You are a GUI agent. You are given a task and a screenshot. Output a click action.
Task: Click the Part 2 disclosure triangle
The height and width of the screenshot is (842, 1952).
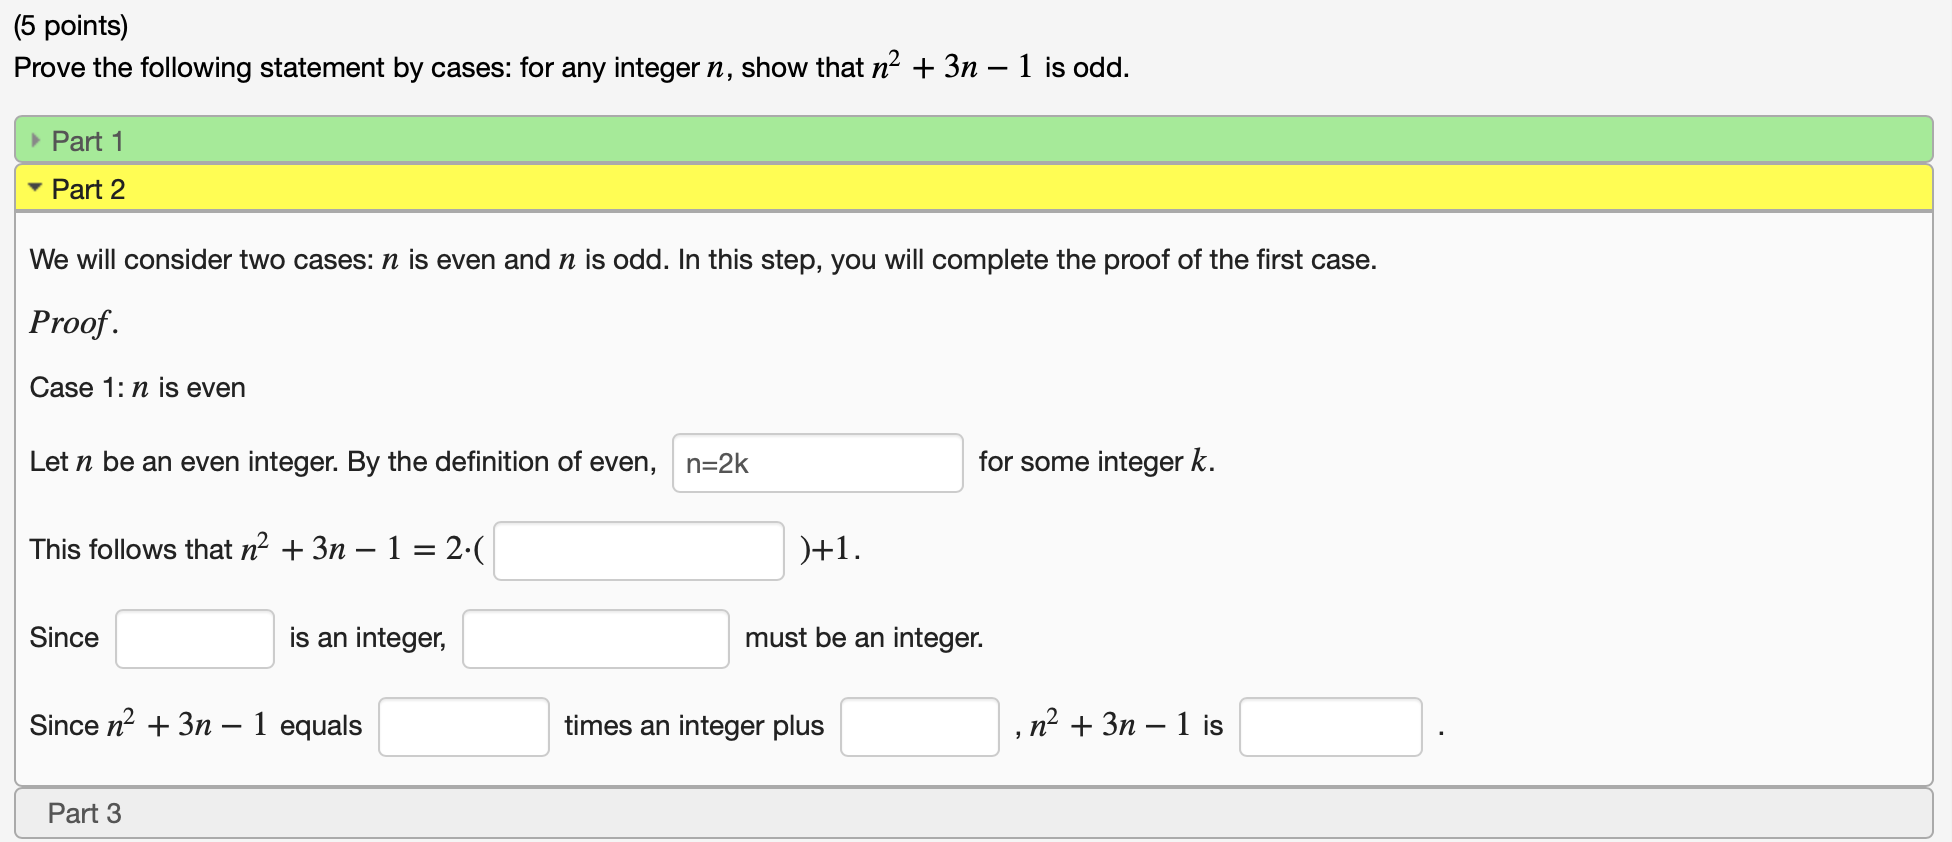[x=34, y=188]
